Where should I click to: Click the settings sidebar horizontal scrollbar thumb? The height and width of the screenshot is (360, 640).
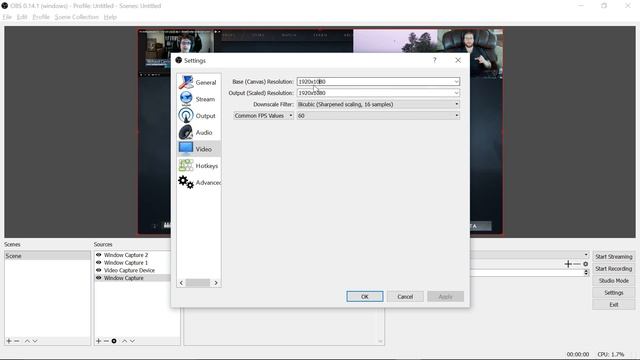tap(198, 283)
